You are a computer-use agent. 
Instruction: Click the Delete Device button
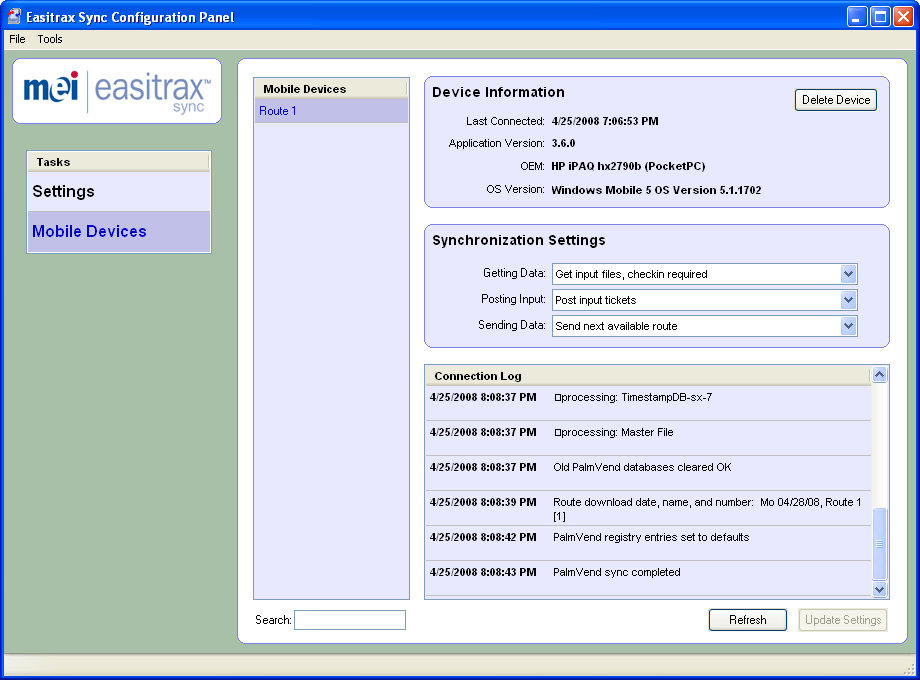pyautogui.click(x=836, y=100)
